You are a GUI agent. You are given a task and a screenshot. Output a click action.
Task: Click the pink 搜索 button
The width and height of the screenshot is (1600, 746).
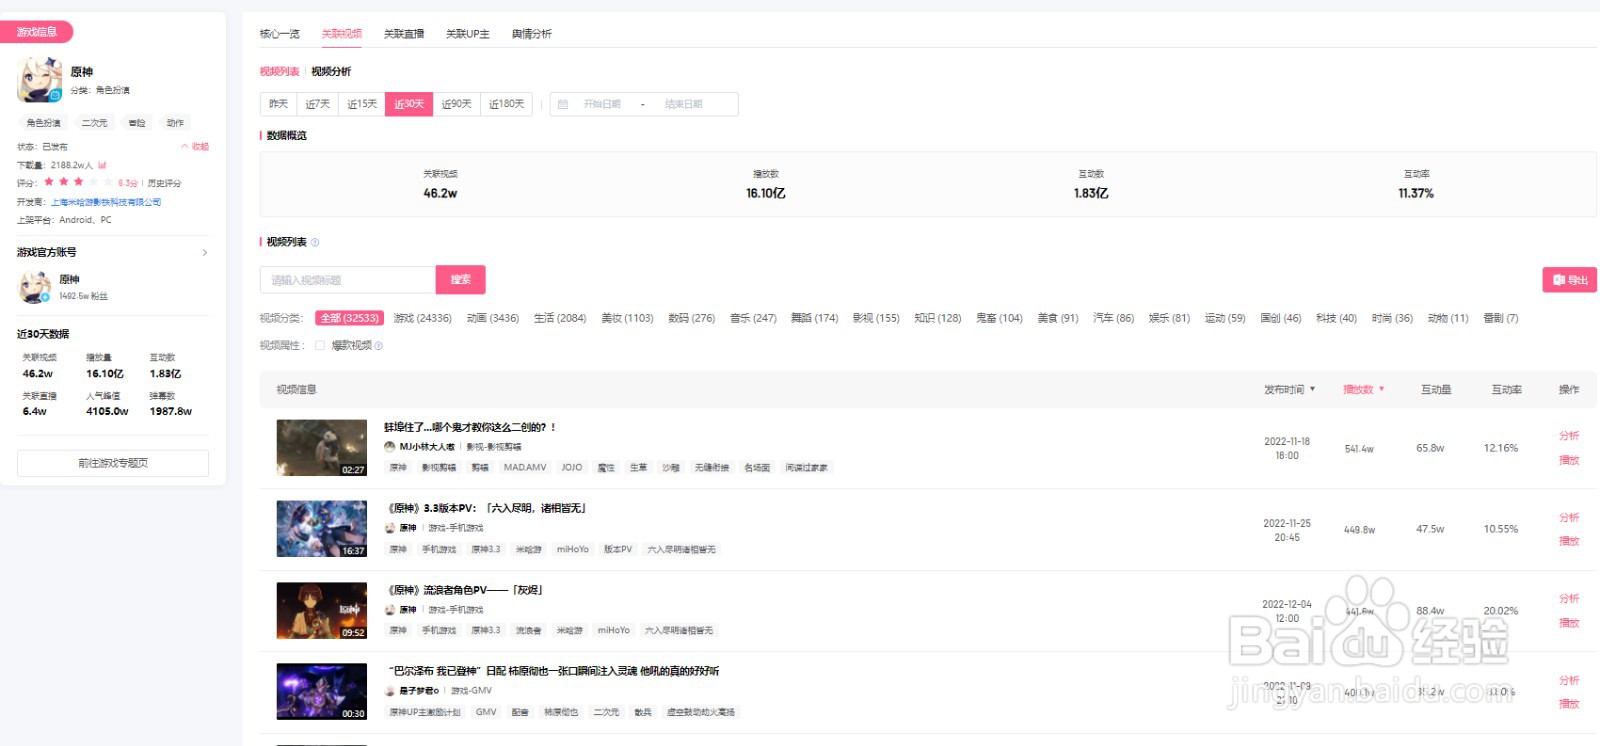[461, 280]
